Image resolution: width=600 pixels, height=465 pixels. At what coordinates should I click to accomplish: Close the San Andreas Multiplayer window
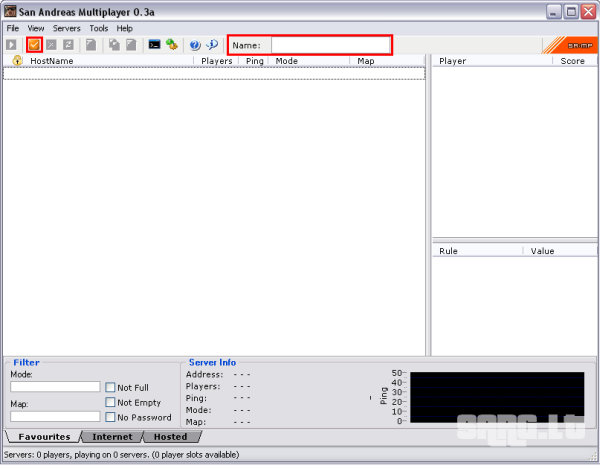point(589,12)
